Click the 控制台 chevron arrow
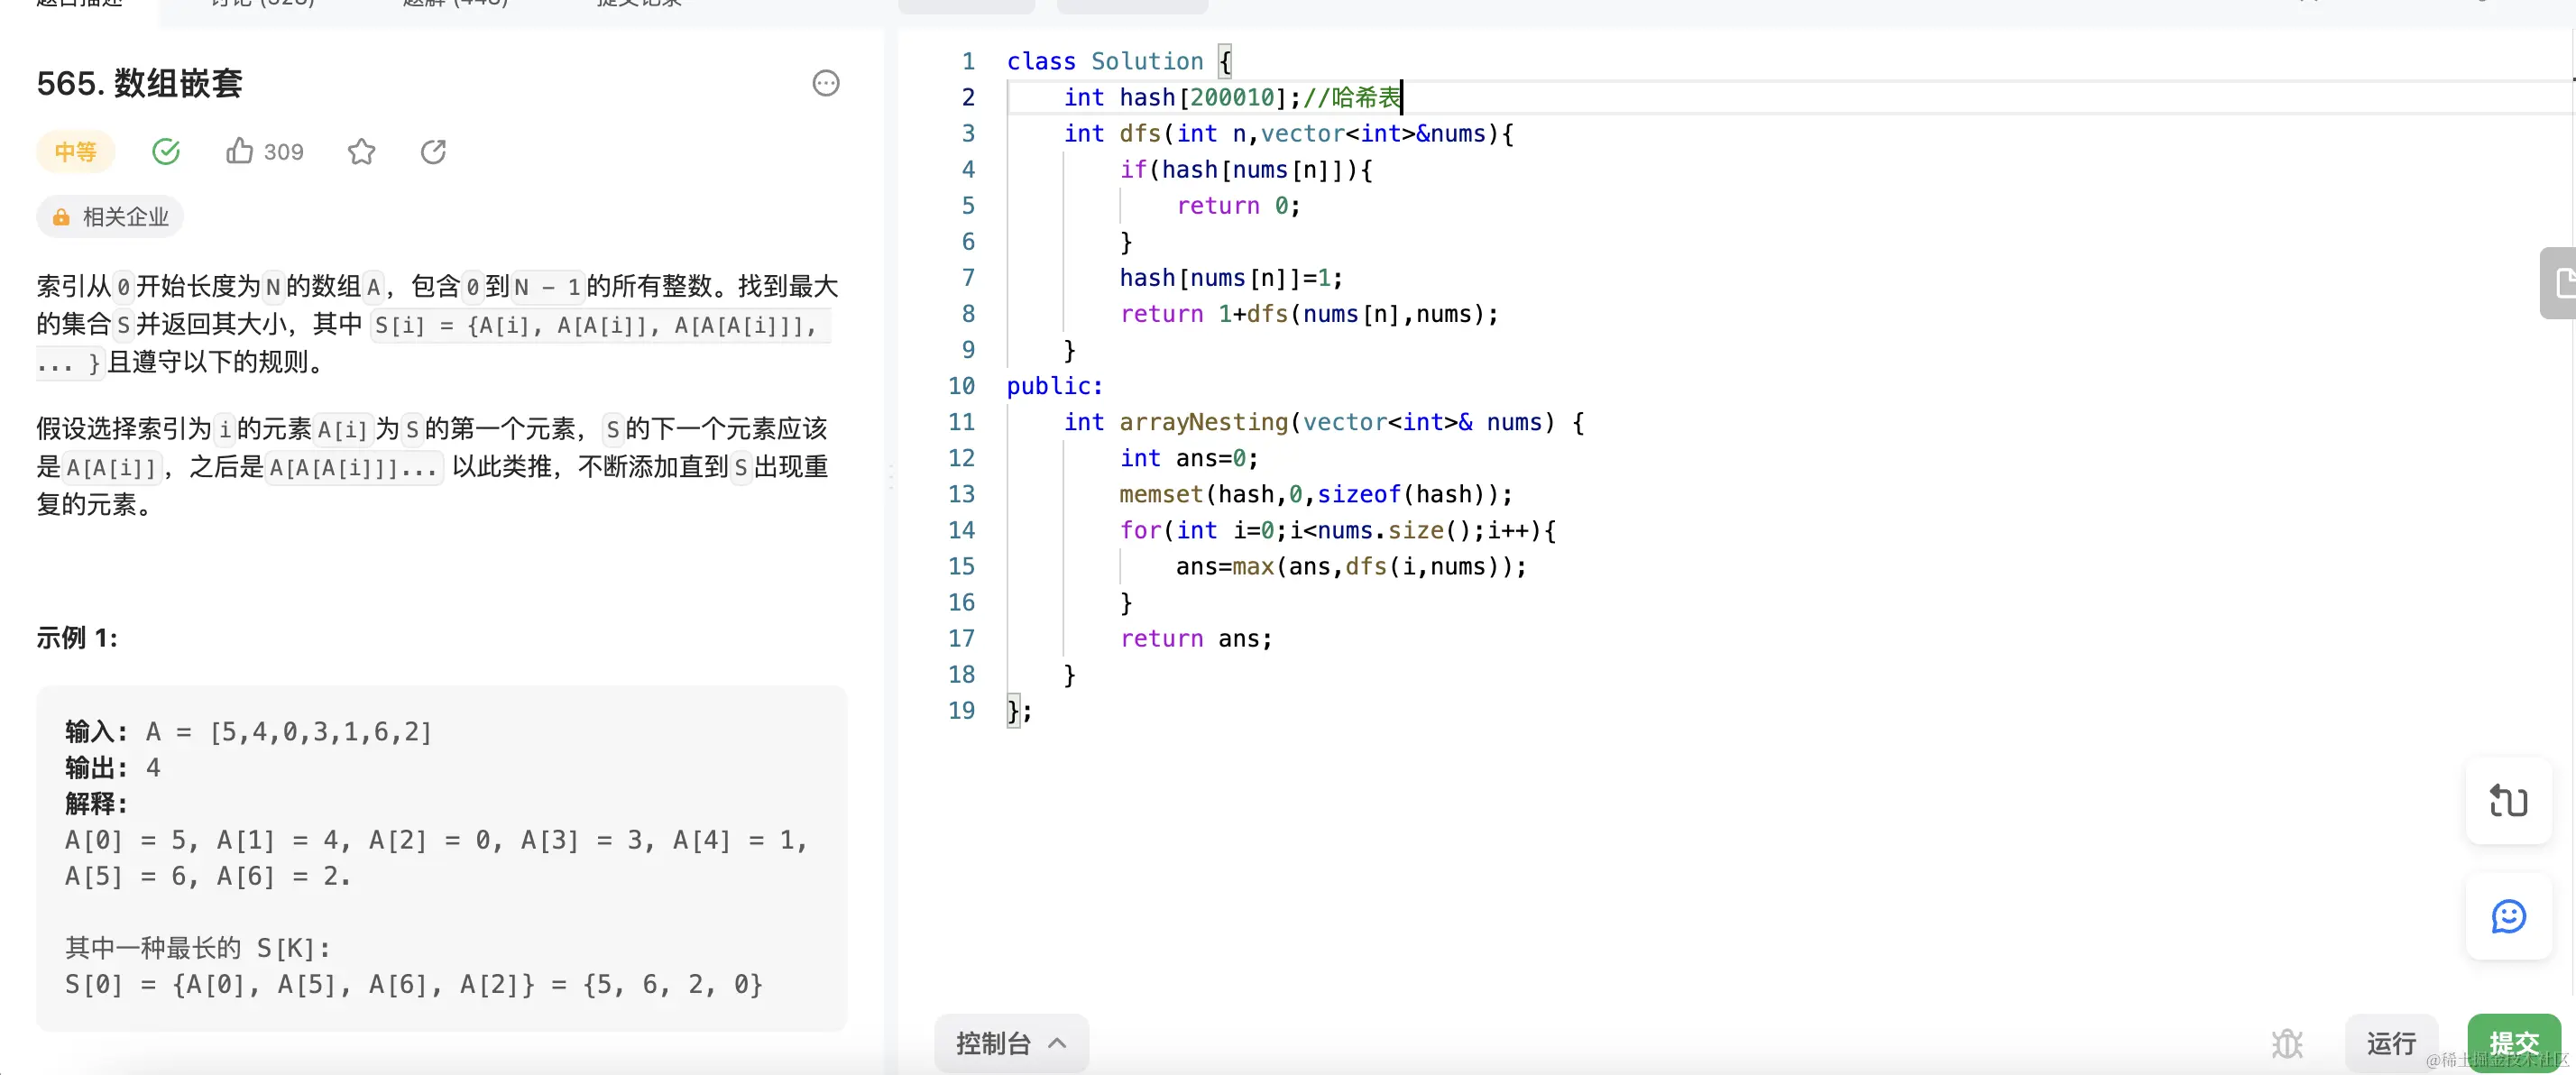The width and height of the screenshot is (2576, 1075). point(1057,1043)
